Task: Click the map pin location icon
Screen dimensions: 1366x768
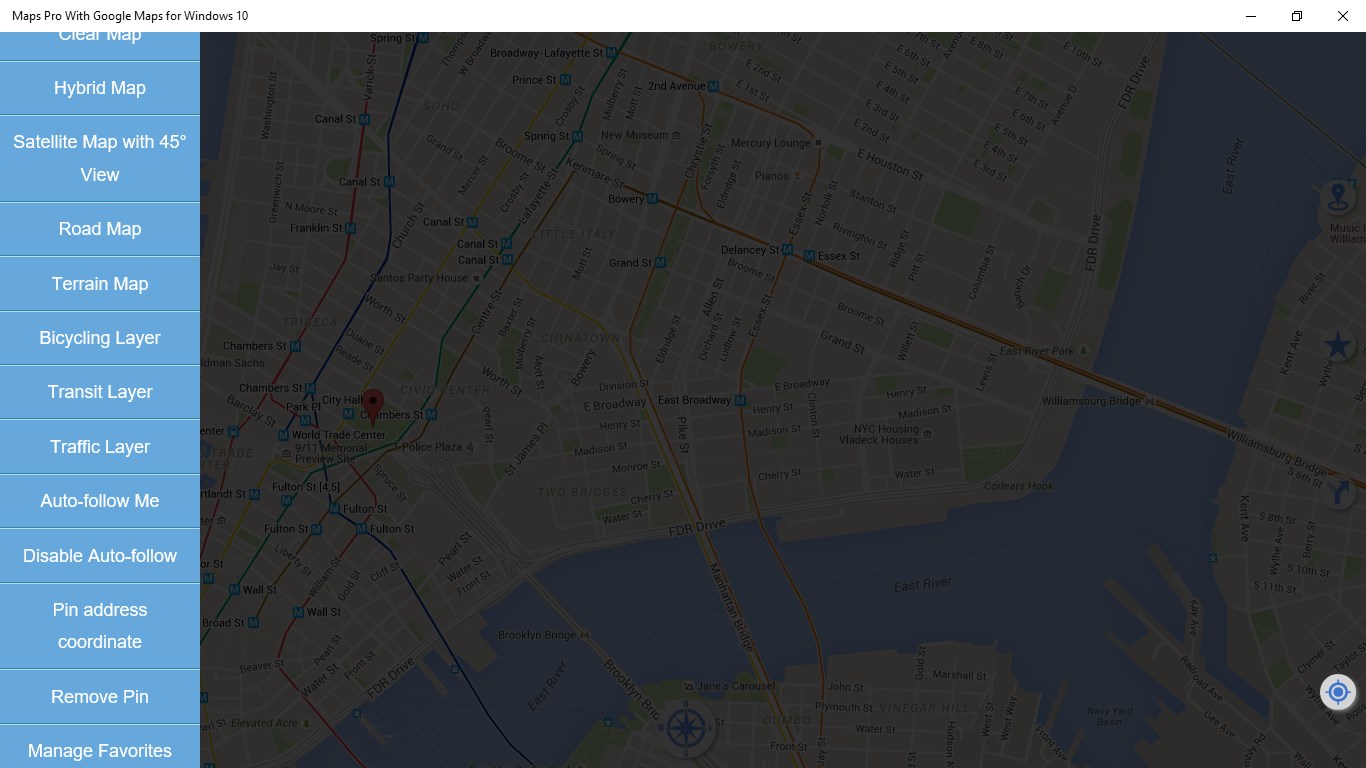Action: tap(1338, 197)
